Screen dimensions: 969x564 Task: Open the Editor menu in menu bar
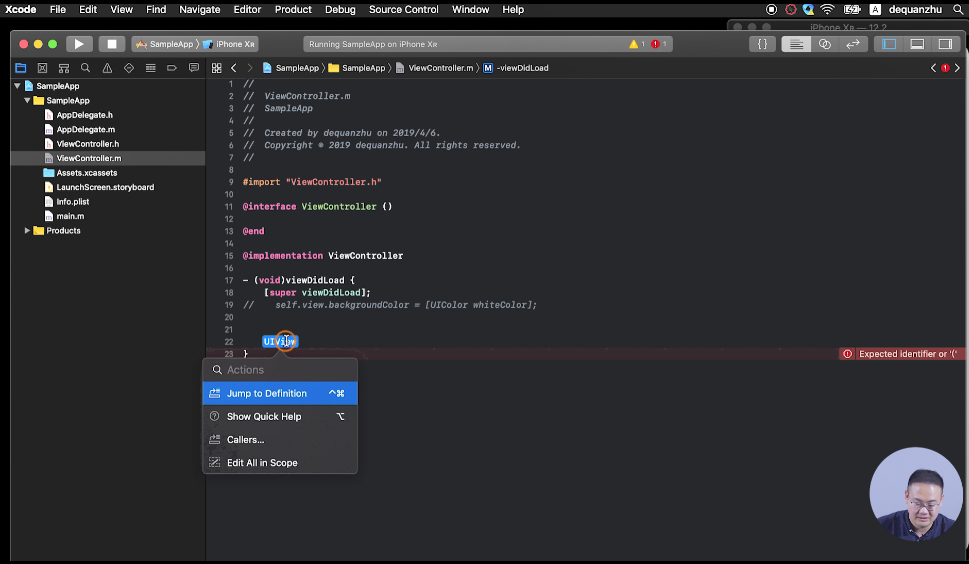click(x=247, y=9)
